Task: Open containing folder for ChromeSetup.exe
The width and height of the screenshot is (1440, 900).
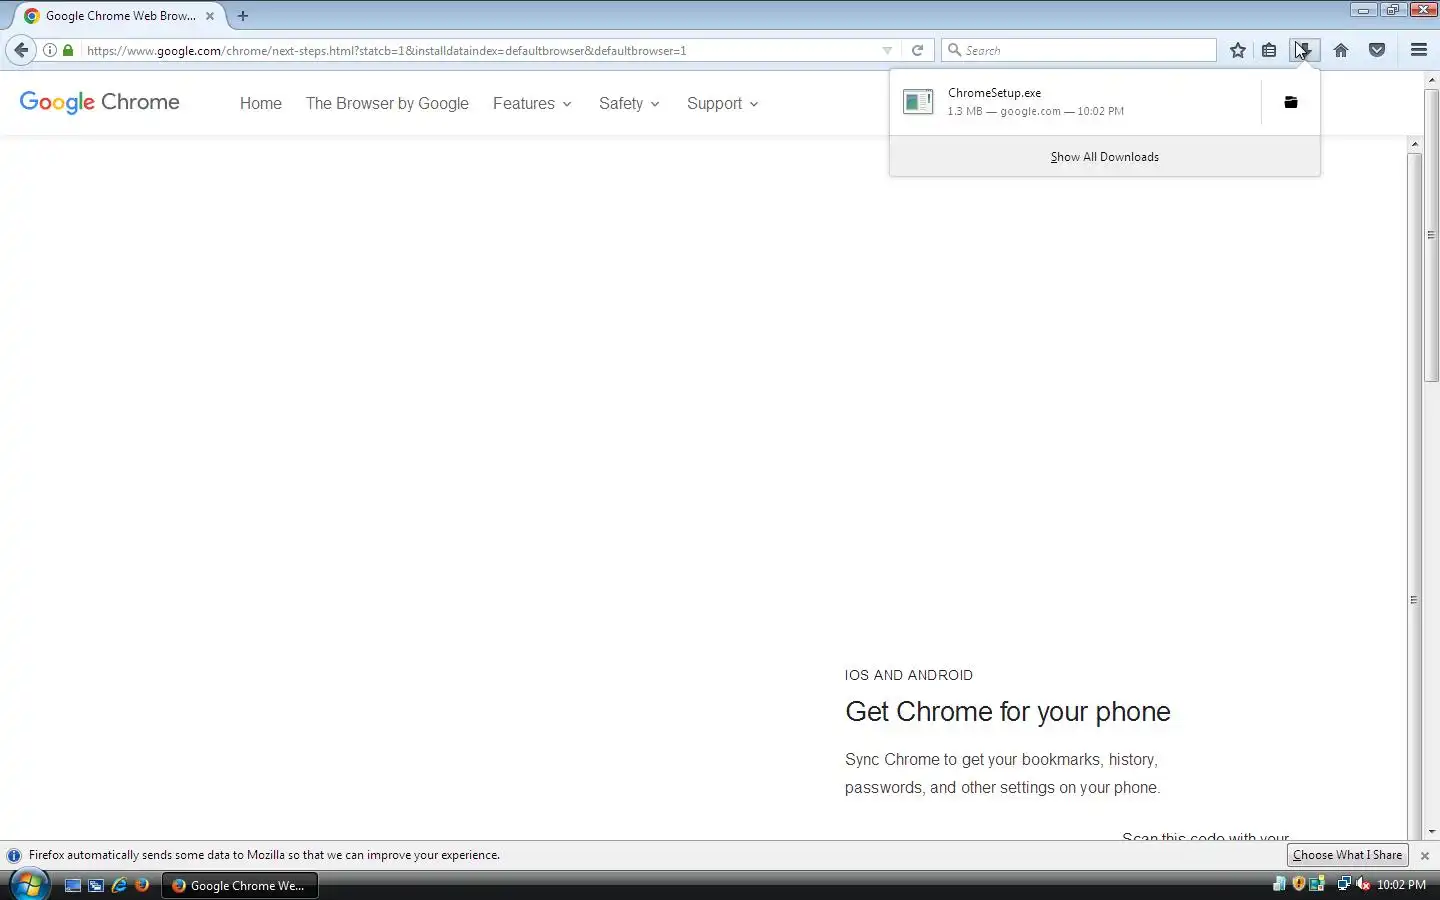Action: 1291,102
